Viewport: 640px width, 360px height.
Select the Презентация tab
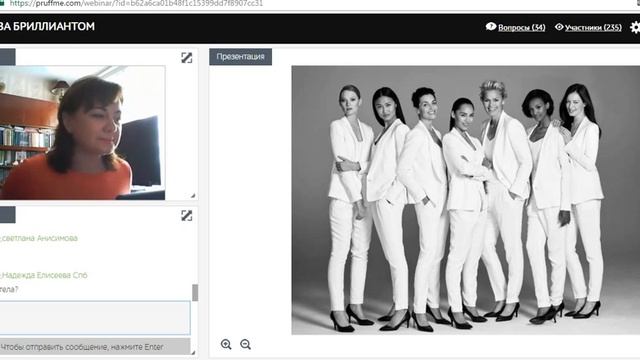coord(240,57)
